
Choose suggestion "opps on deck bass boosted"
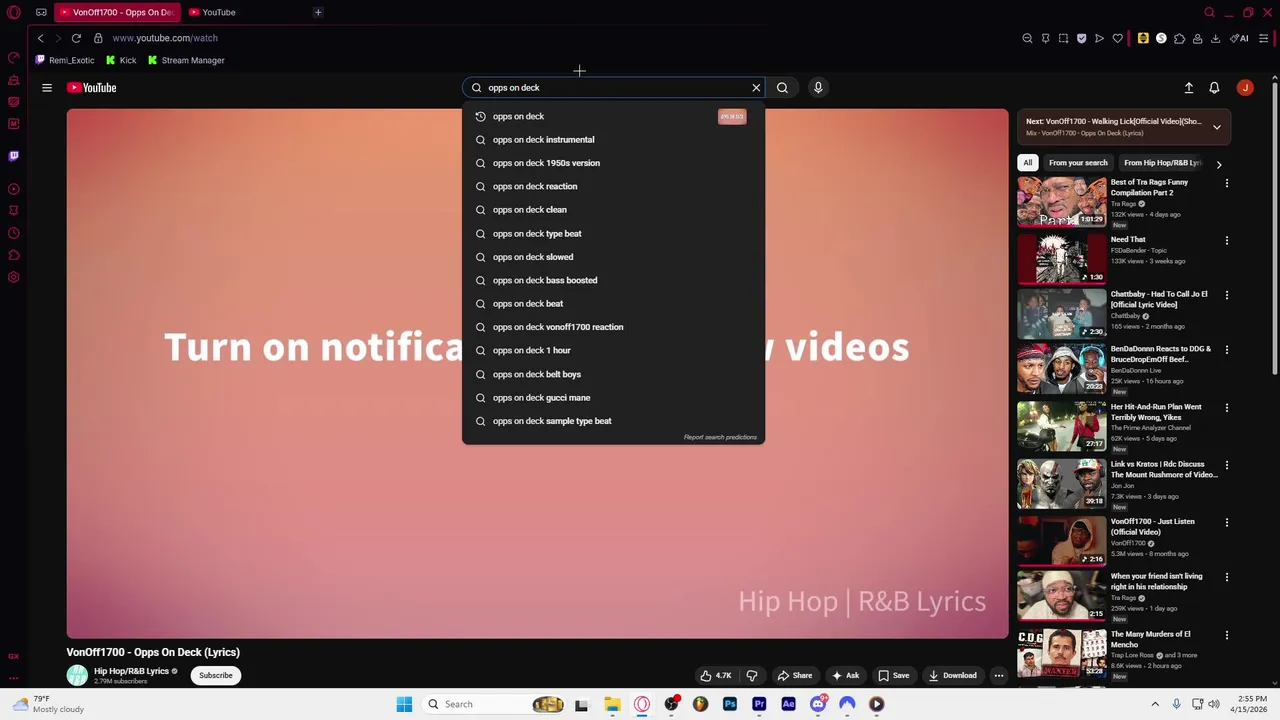(x=613, y=280)
